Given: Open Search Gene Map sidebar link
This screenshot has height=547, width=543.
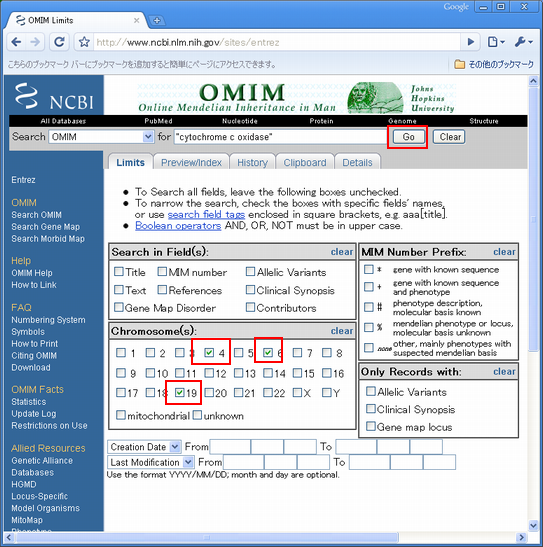Looking at the screenshot, I should click(x=46, y=227).
